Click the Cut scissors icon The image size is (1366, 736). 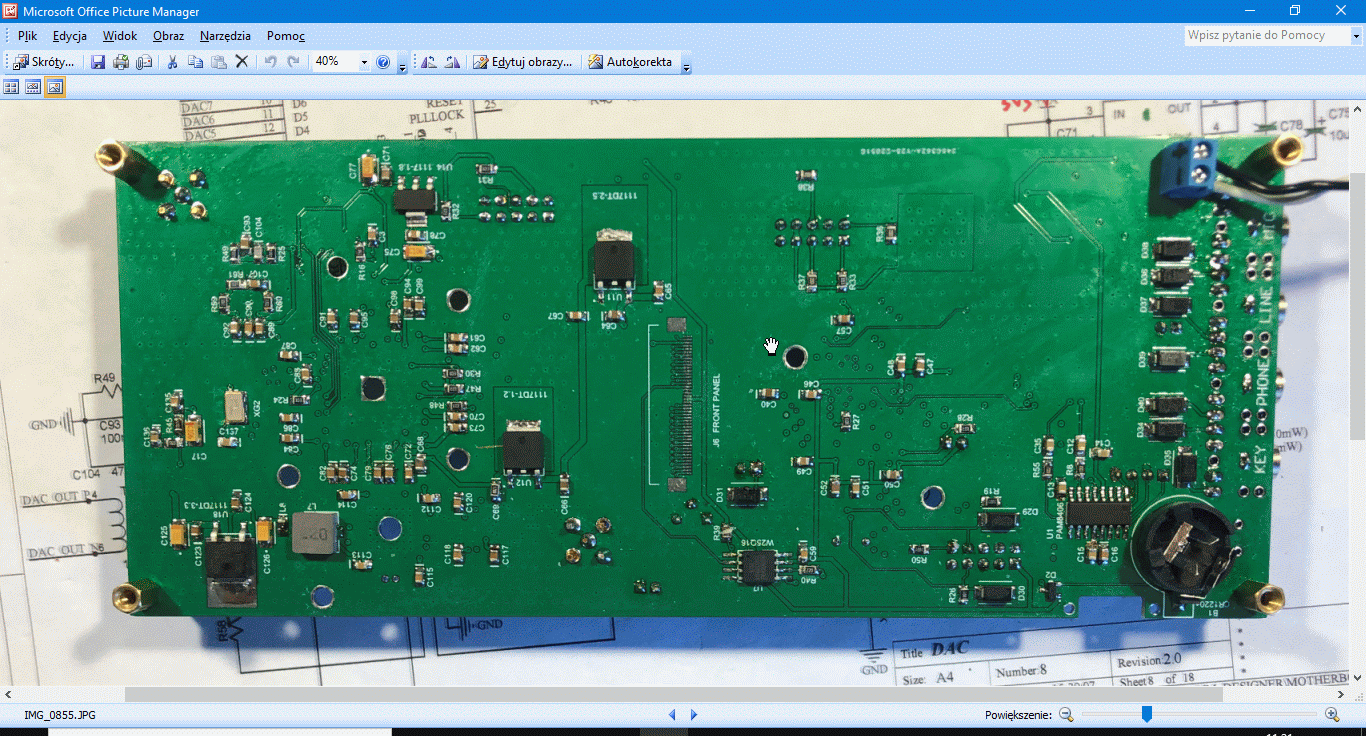[172, 62]
